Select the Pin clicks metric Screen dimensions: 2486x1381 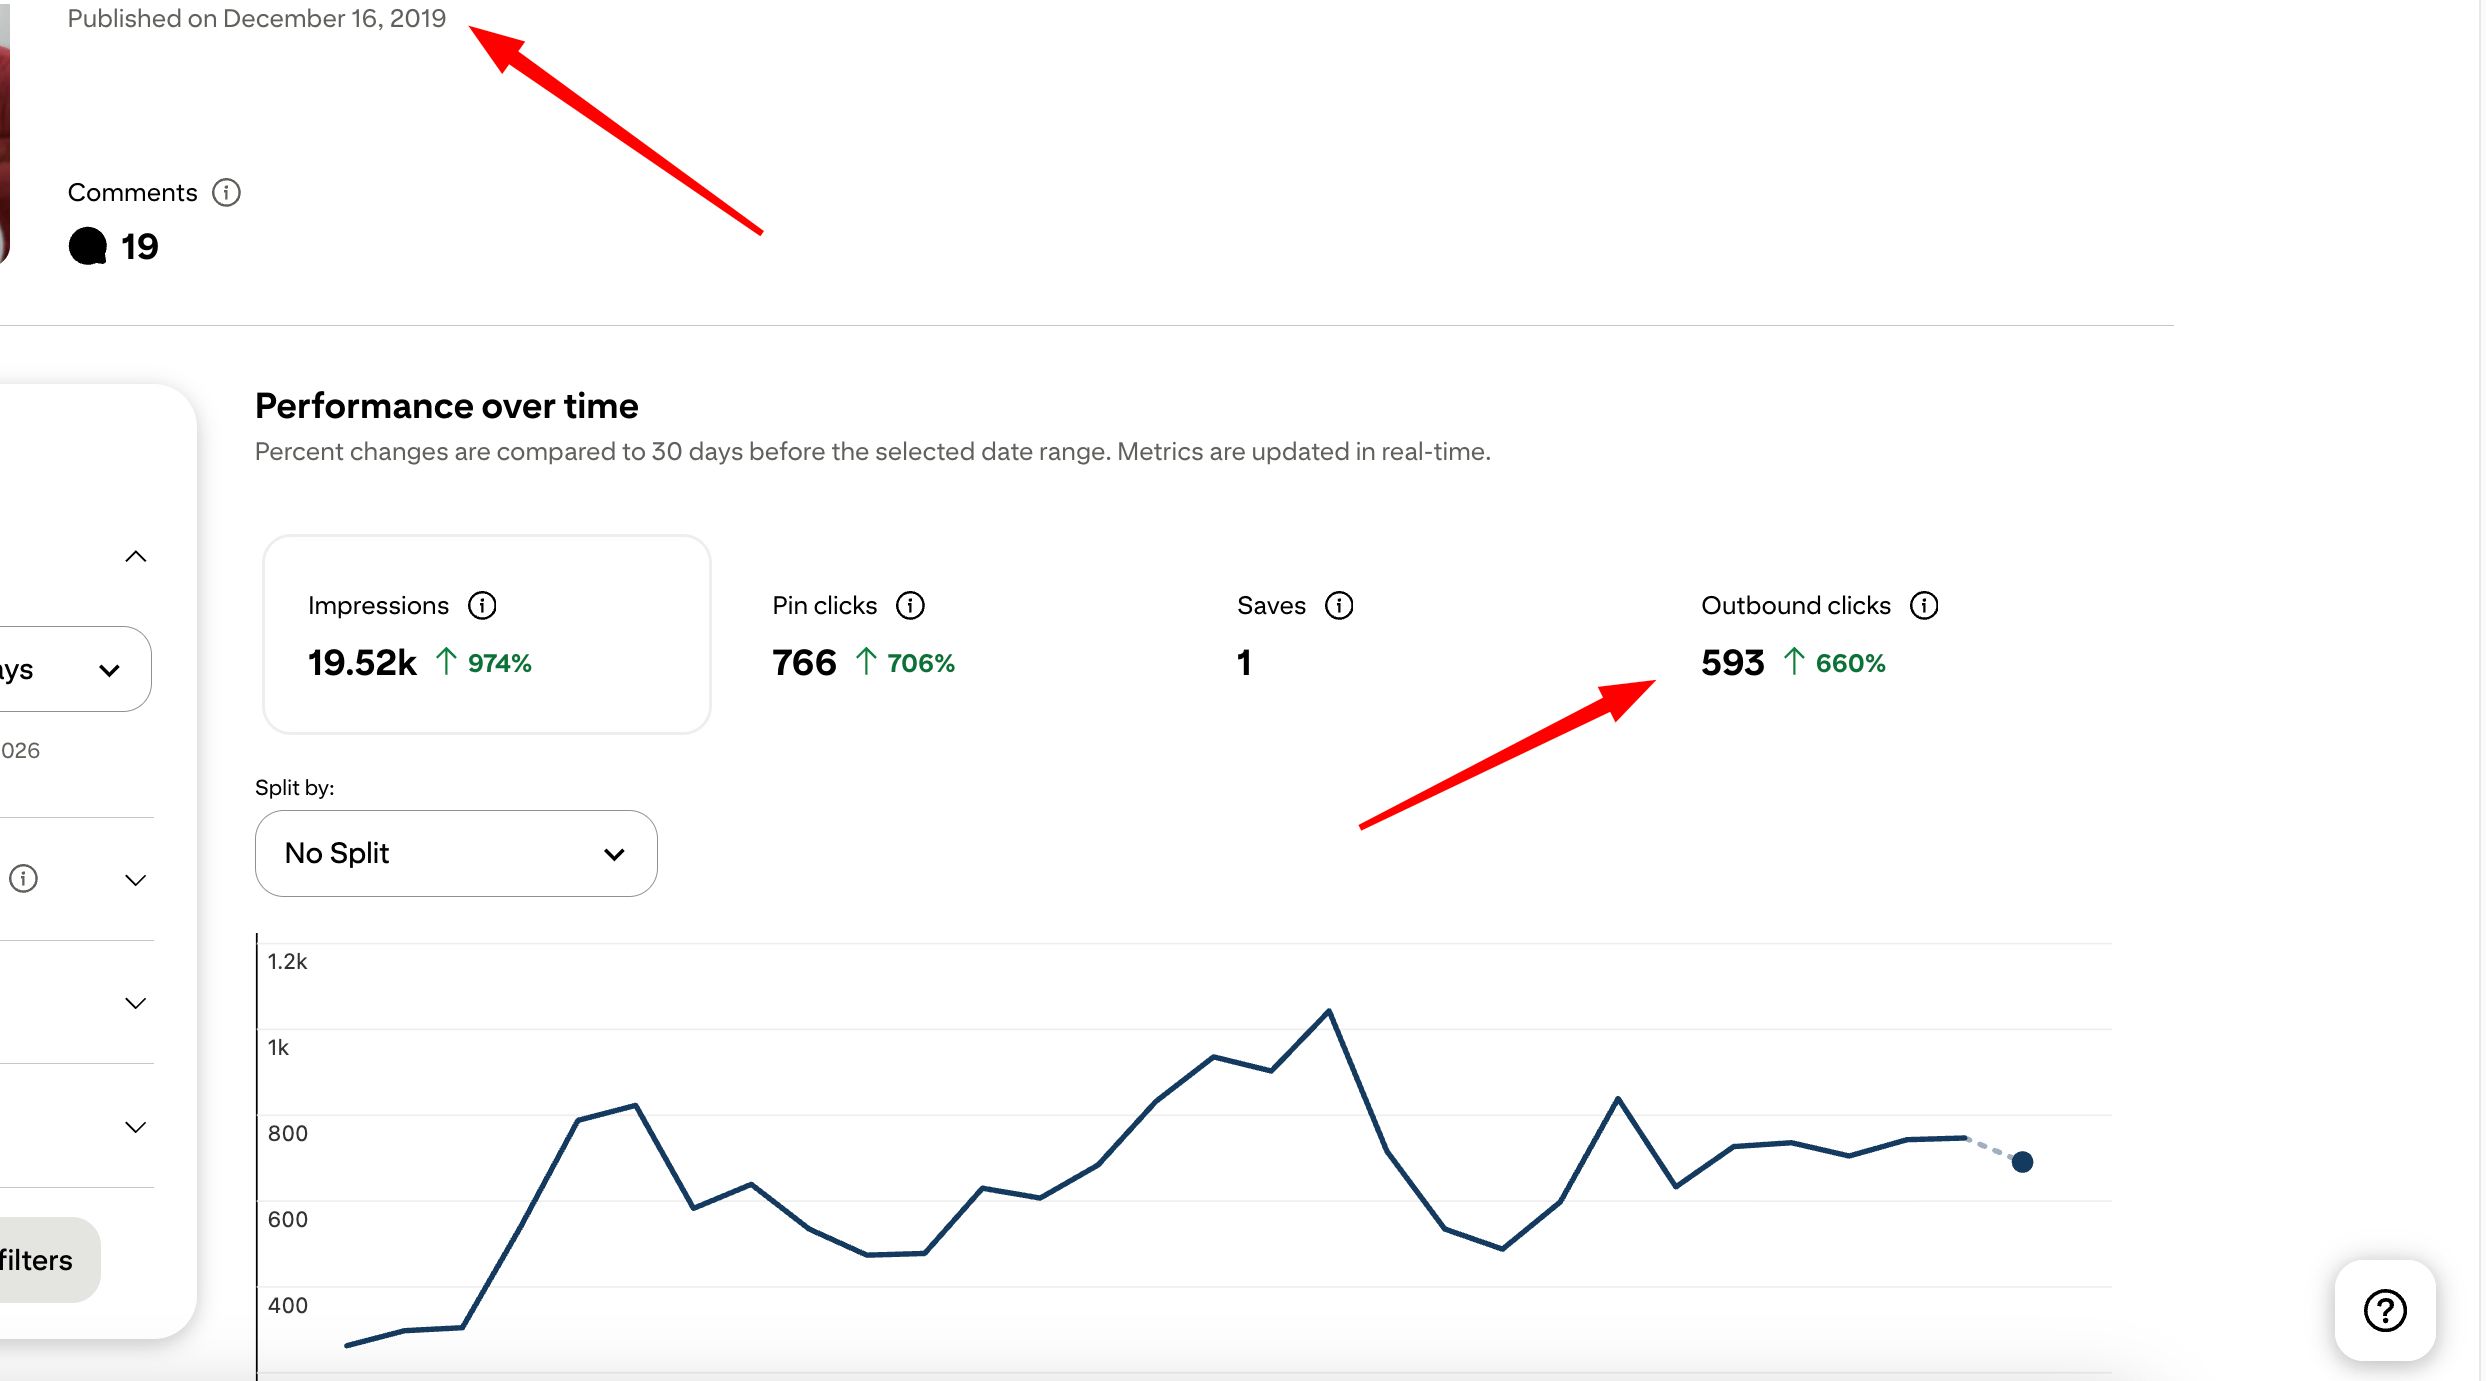coord(862,636)
